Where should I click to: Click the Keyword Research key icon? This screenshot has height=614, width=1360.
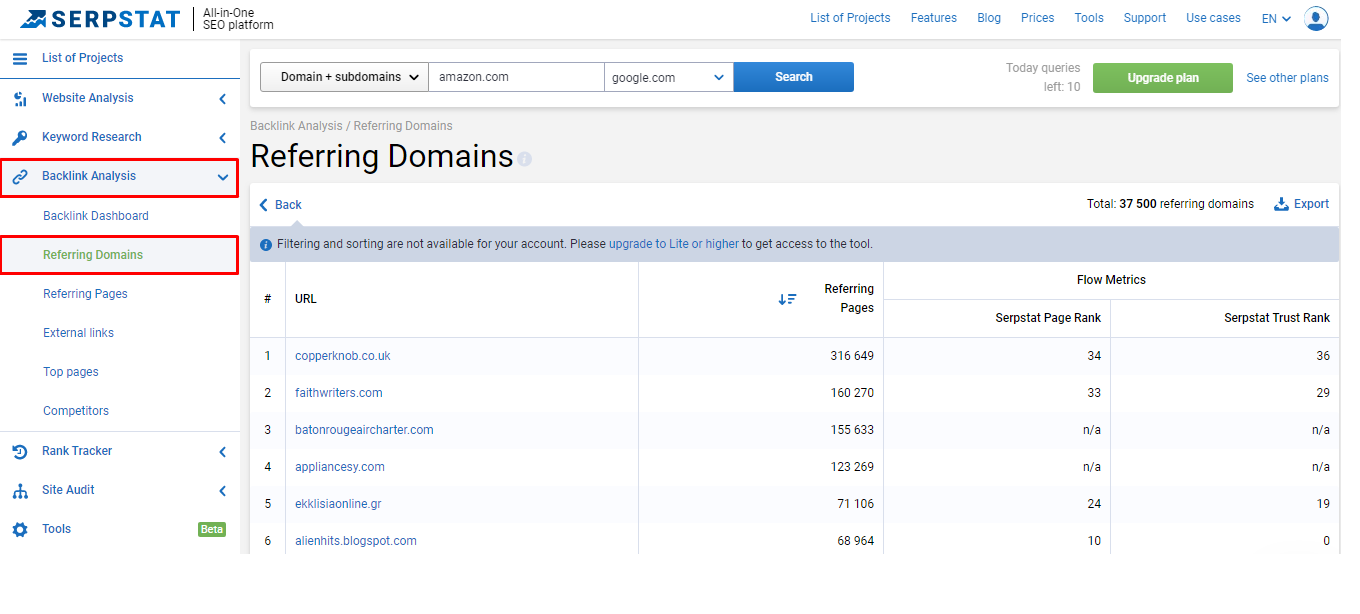click(20, 137)
